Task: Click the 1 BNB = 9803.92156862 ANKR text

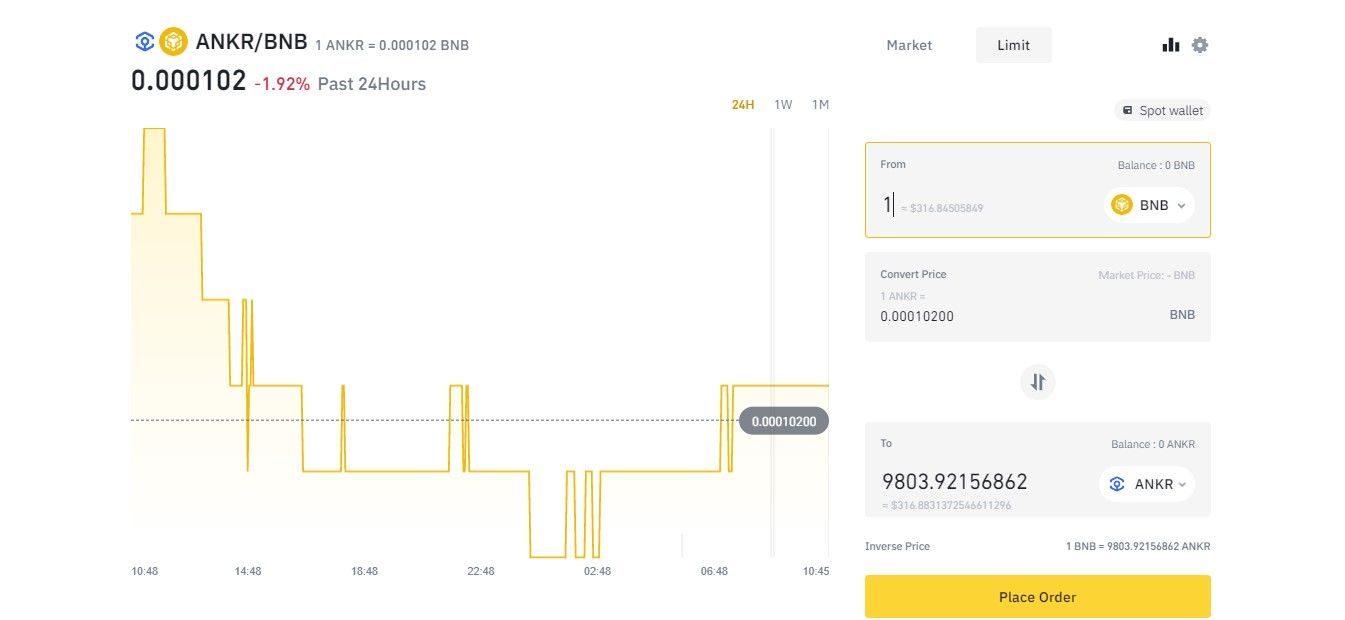Action: (1138, 547)
